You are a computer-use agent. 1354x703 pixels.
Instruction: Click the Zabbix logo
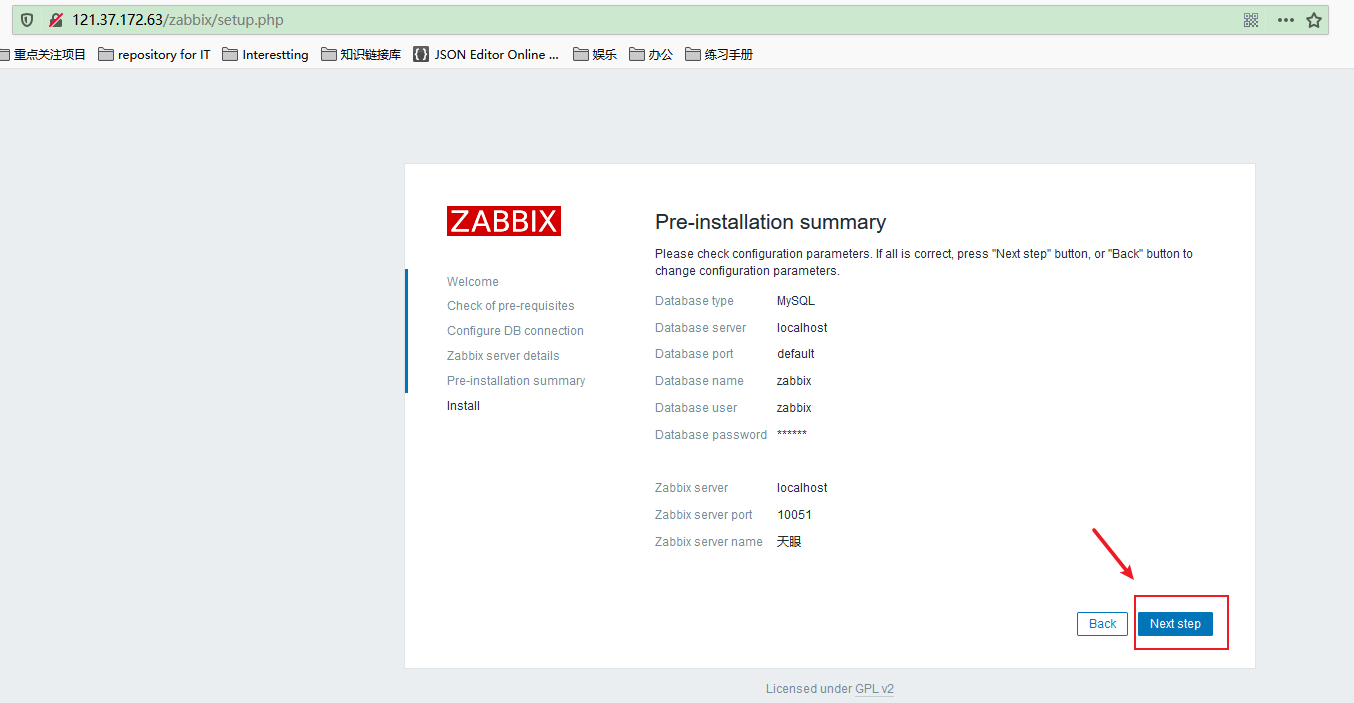(503, 220)
